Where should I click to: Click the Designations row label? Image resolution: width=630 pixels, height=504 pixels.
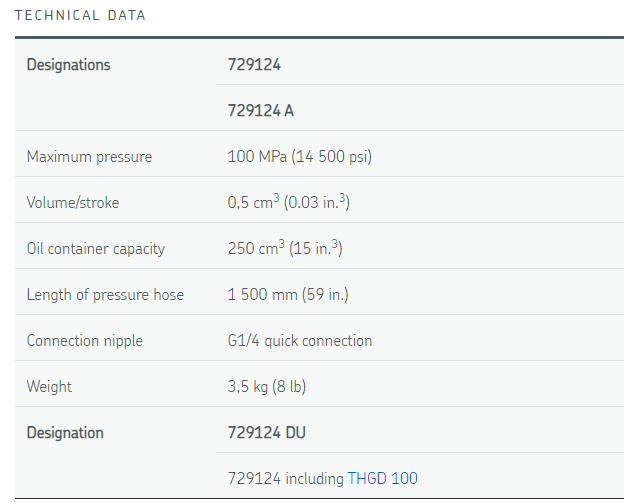tap(68, 65)
